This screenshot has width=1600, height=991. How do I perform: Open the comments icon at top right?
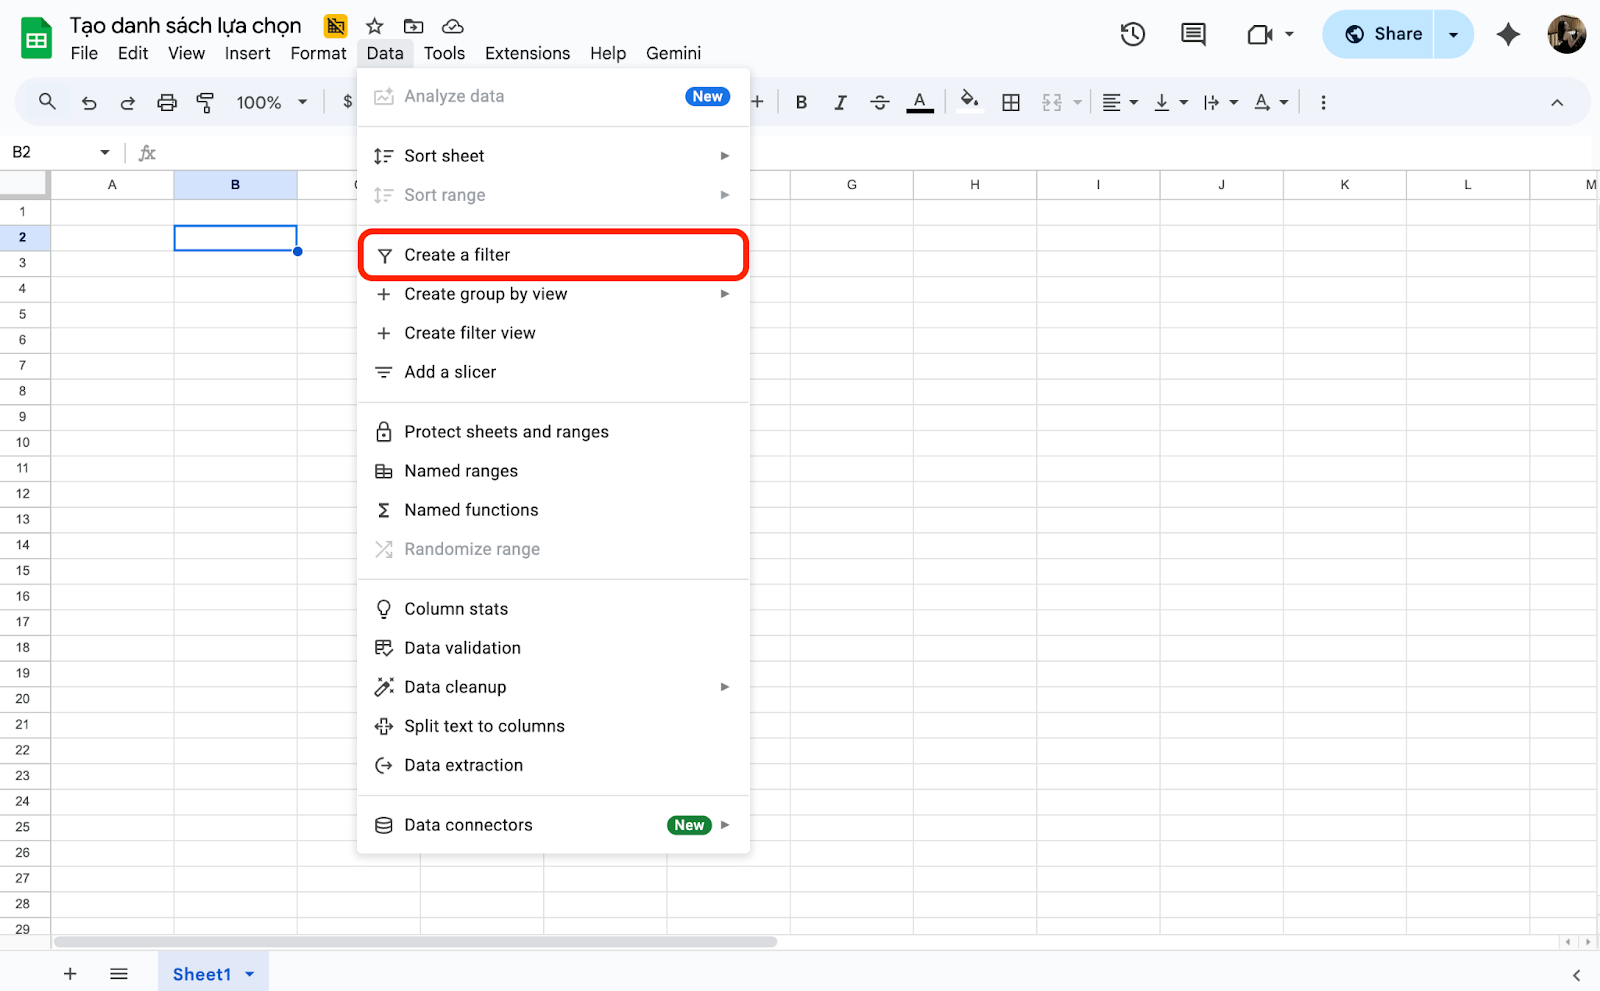(x=1193, y=34)
